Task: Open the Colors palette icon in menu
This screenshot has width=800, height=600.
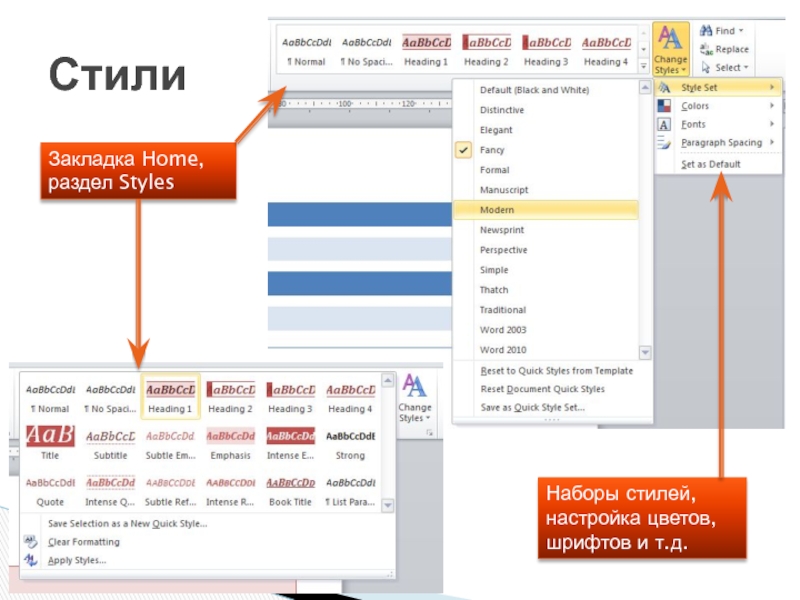Action: click(x=663, y=106)
